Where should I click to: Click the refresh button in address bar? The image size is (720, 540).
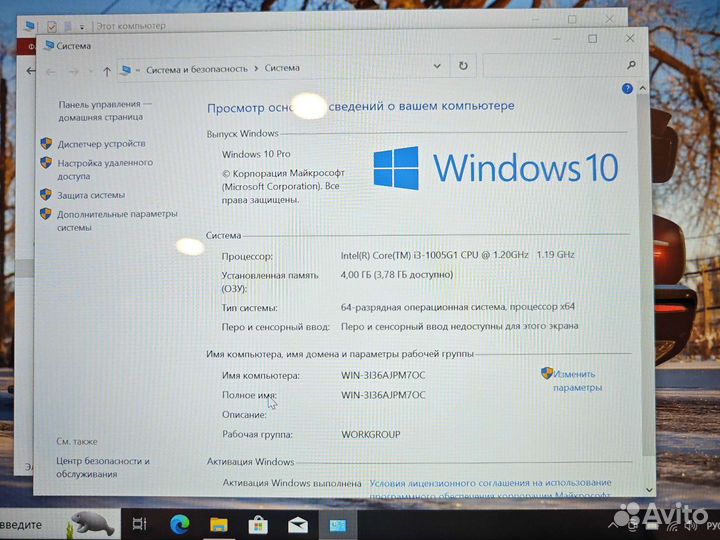[x=463, y=66]
